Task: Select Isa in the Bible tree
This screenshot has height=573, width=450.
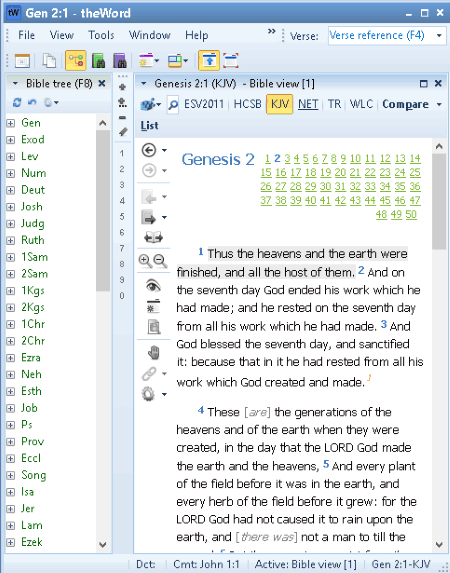Action: 27,492
